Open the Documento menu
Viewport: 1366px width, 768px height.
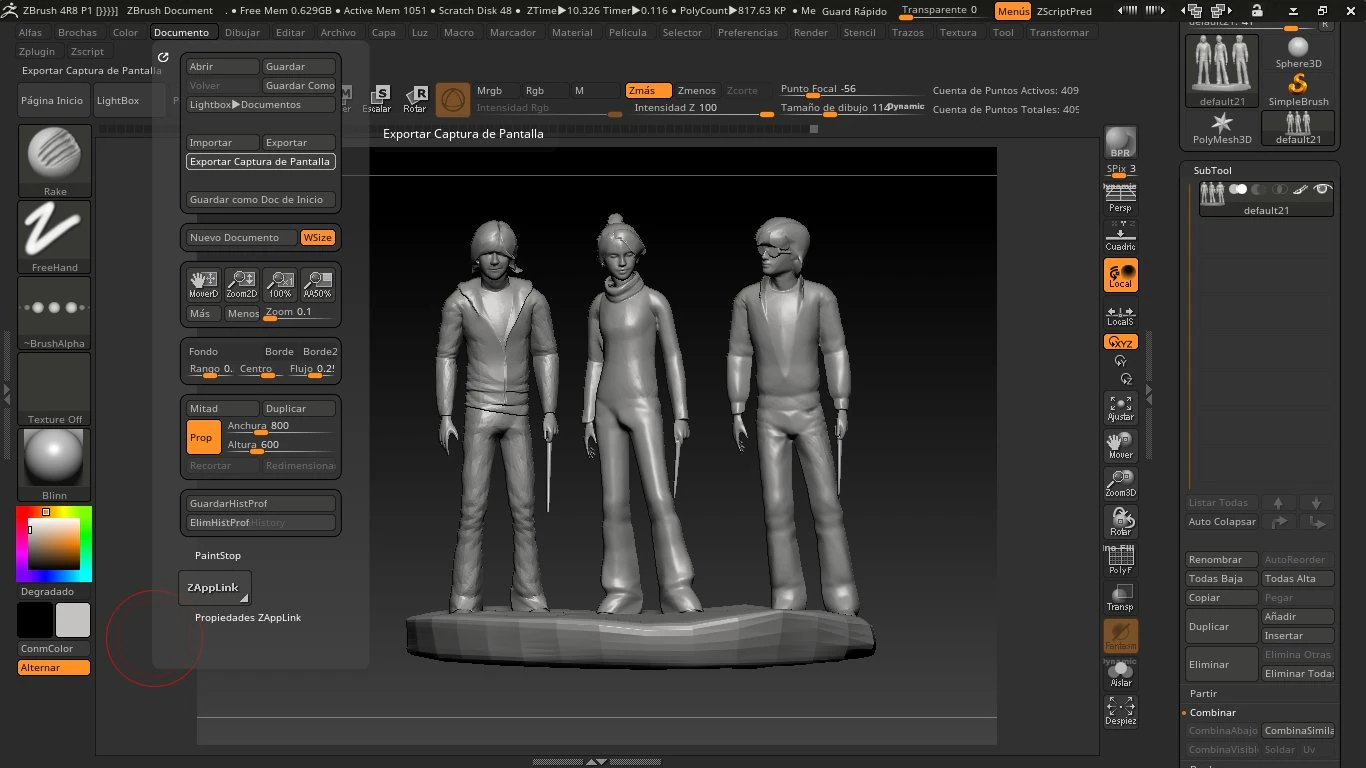181,32
